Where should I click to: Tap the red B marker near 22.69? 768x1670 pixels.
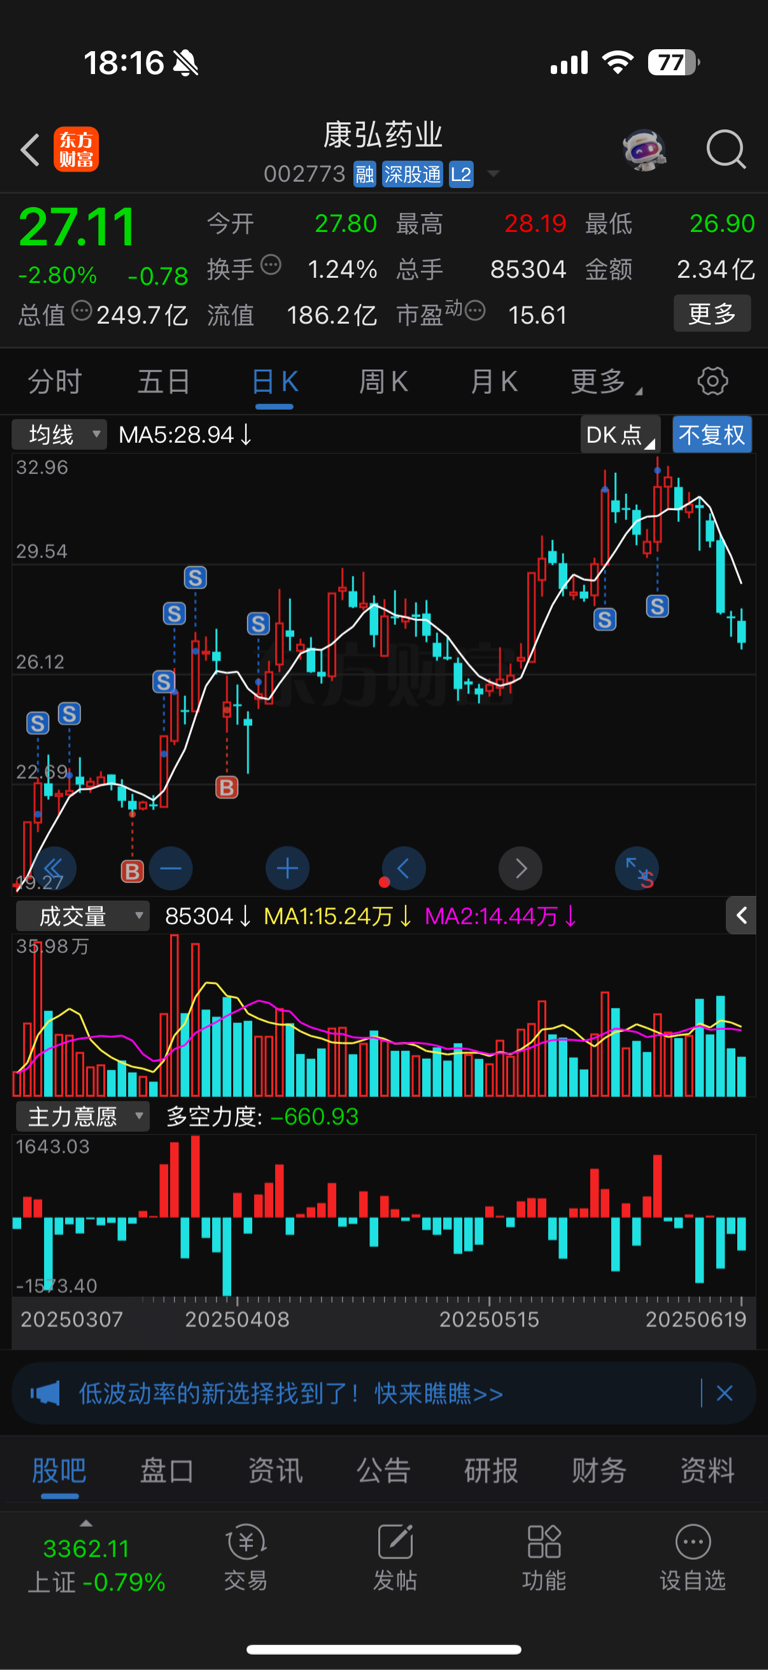click(227, 788)
